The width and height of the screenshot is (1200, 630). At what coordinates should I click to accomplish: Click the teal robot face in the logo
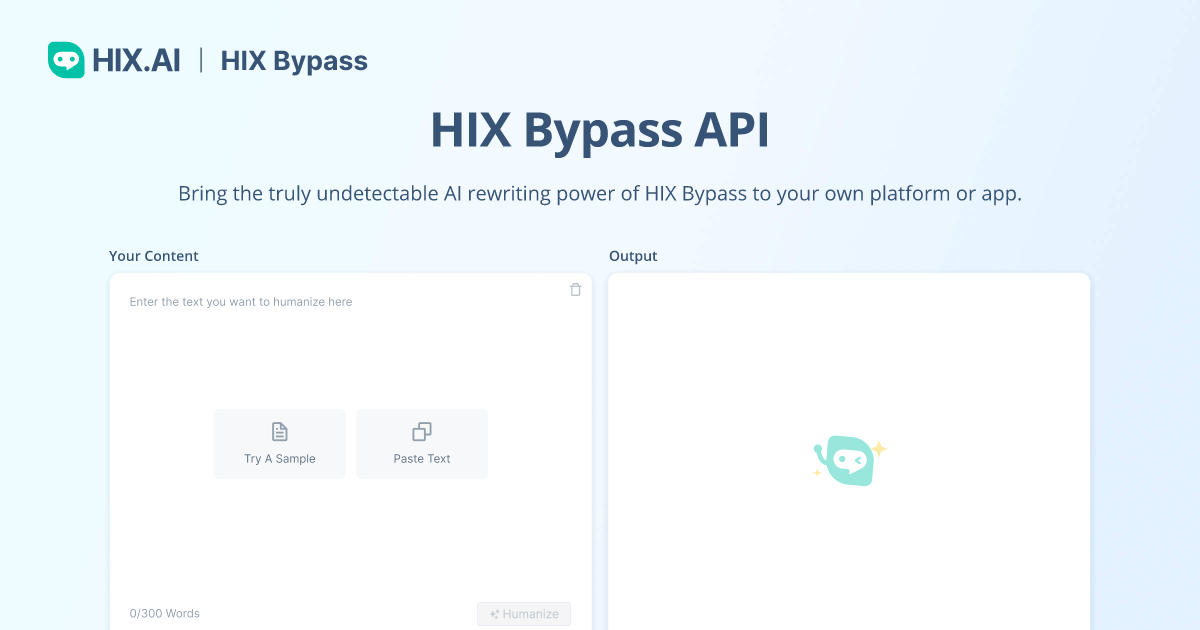pyautogui.click(x=66, y=59)
